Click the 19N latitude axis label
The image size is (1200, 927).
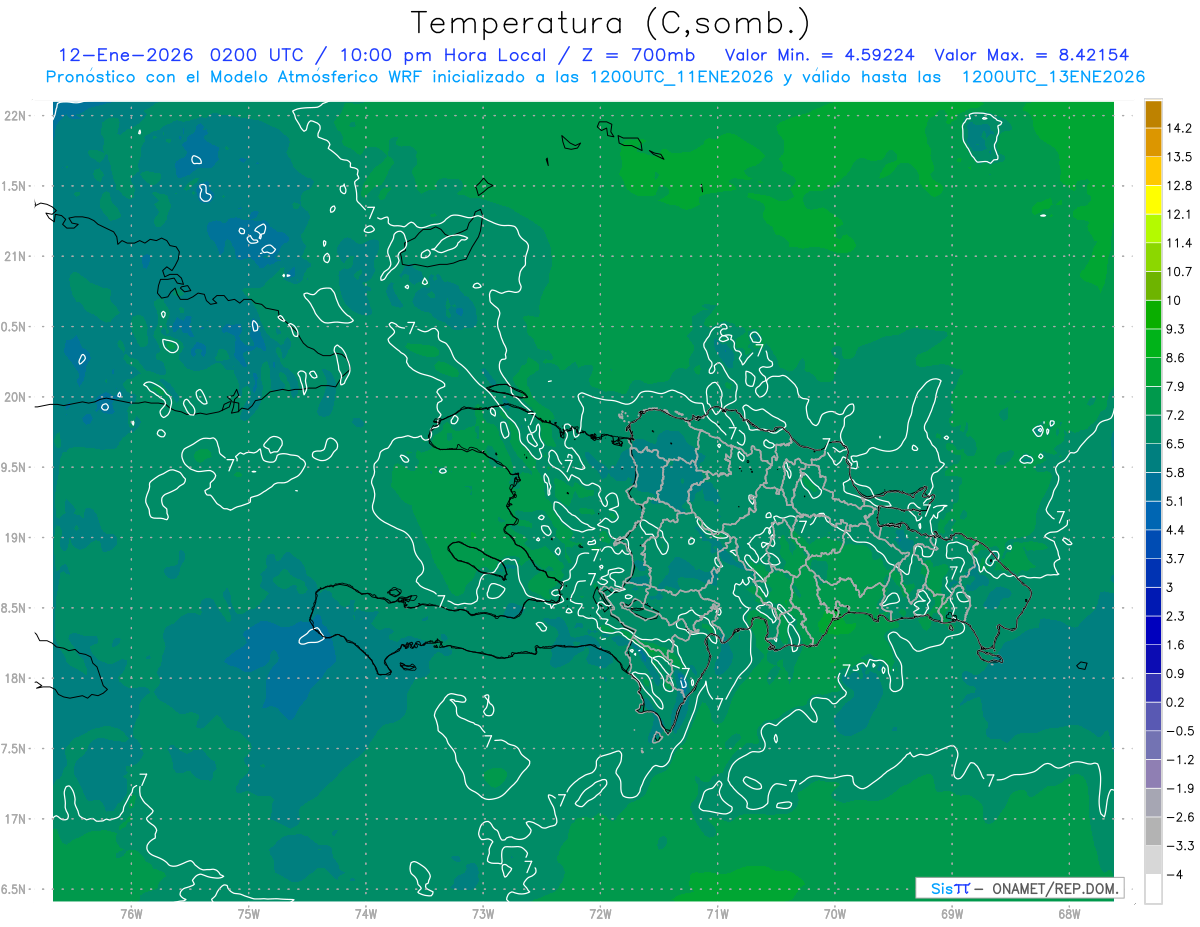point(15,537)
